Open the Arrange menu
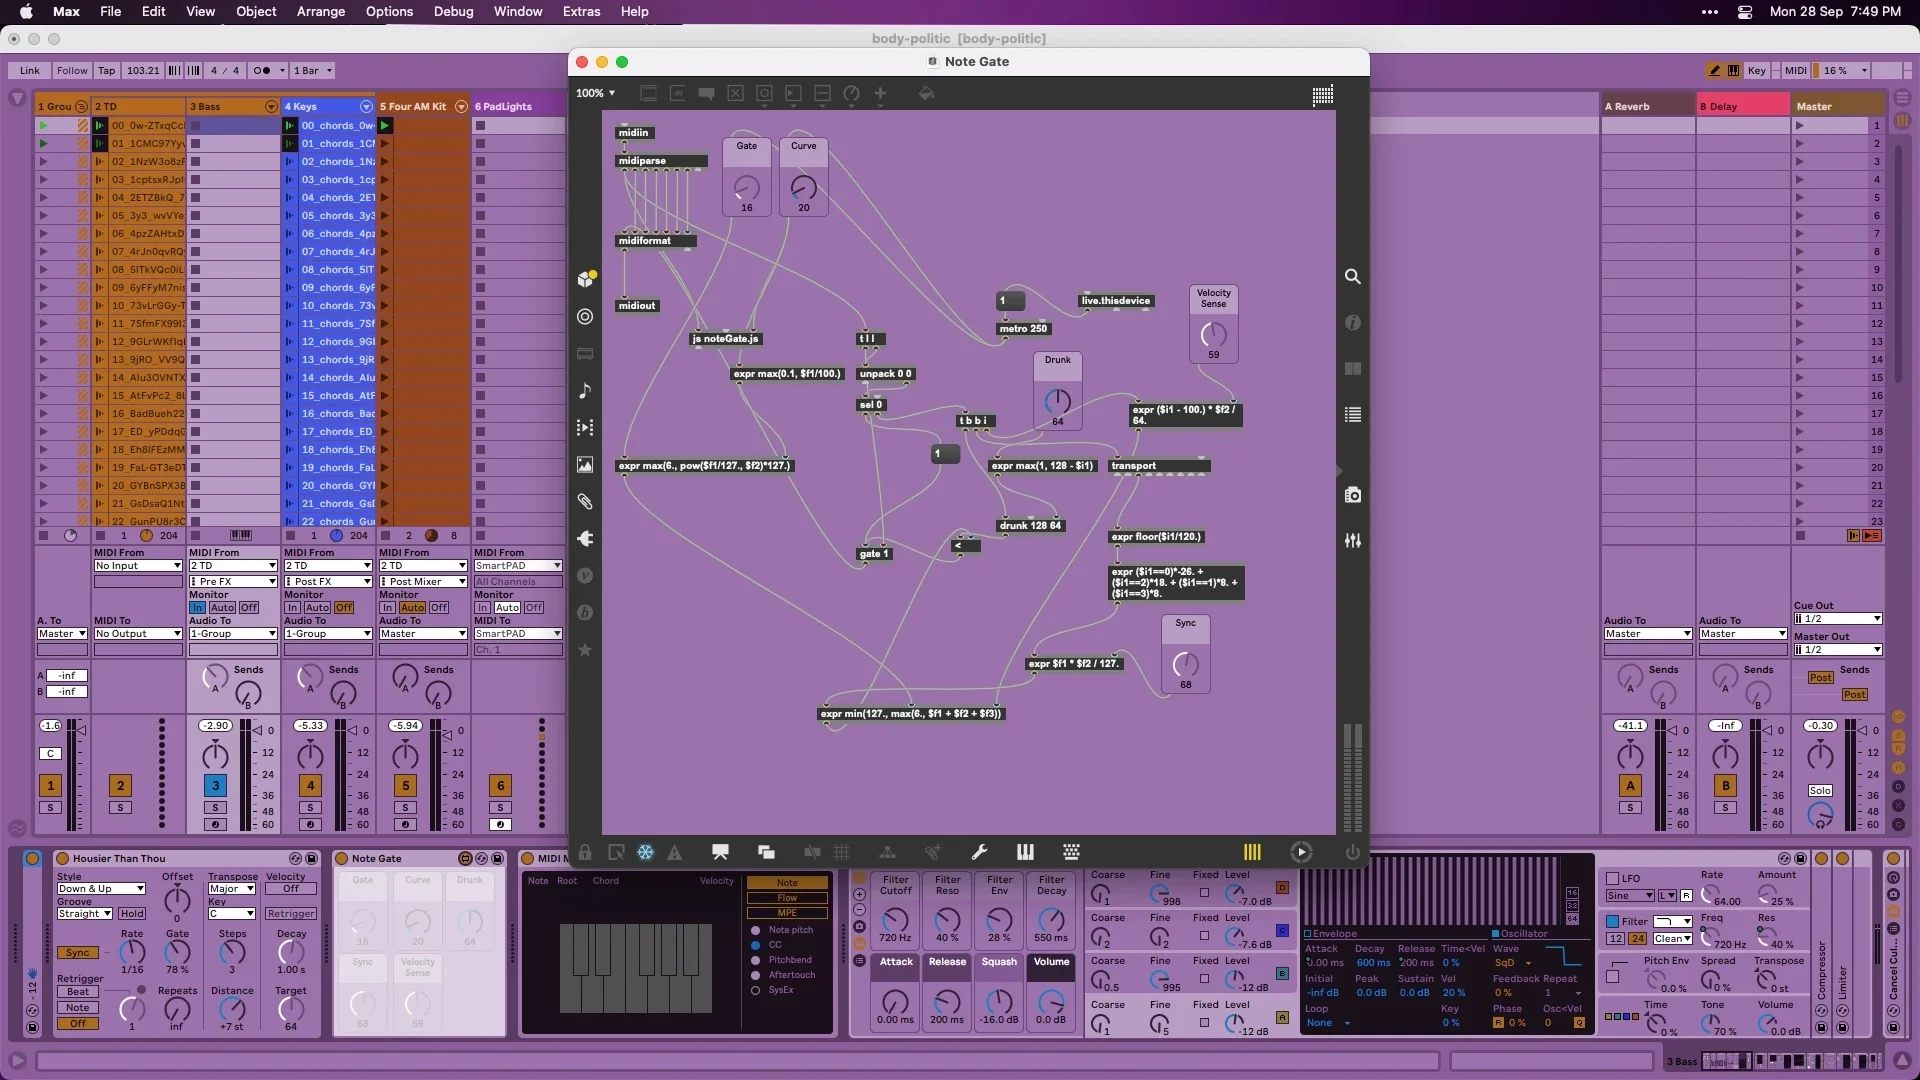Image resolution: width=1920 pixels, height=1080 pixels. pyautogui.click(x=321, y=11)
